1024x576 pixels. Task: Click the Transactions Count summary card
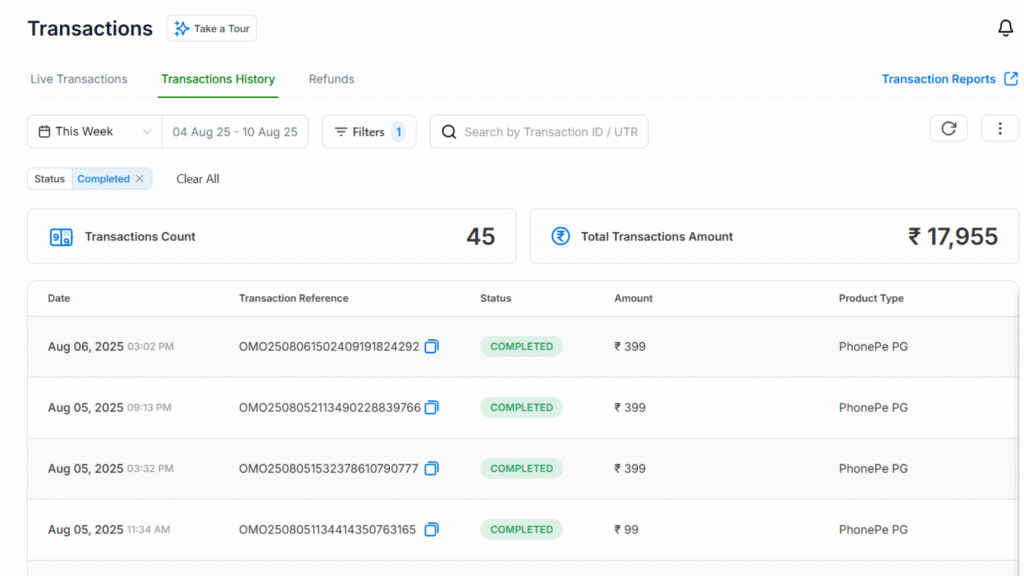[x=271, y=237]
